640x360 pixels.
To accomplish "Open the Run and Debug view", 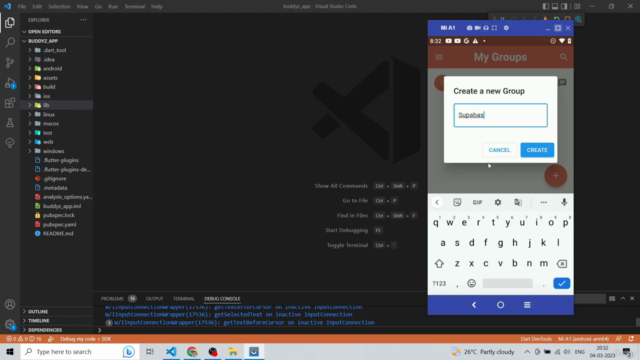I will click(x=10, y=83).
